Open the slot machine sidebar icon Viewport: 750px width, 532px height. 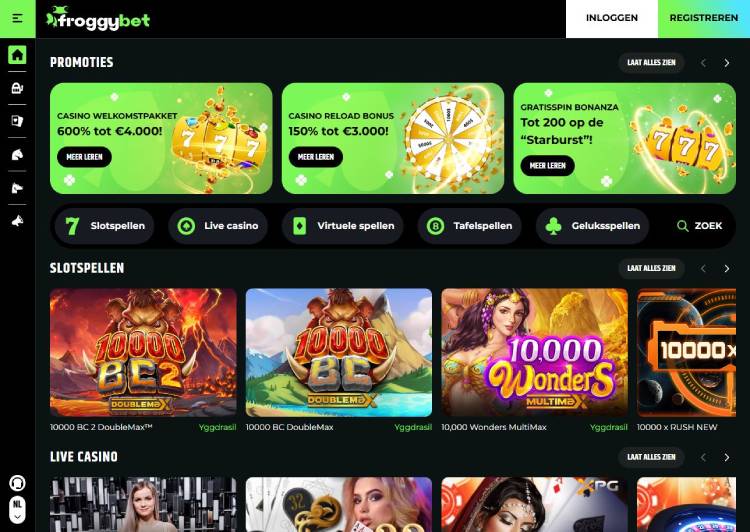17,88
